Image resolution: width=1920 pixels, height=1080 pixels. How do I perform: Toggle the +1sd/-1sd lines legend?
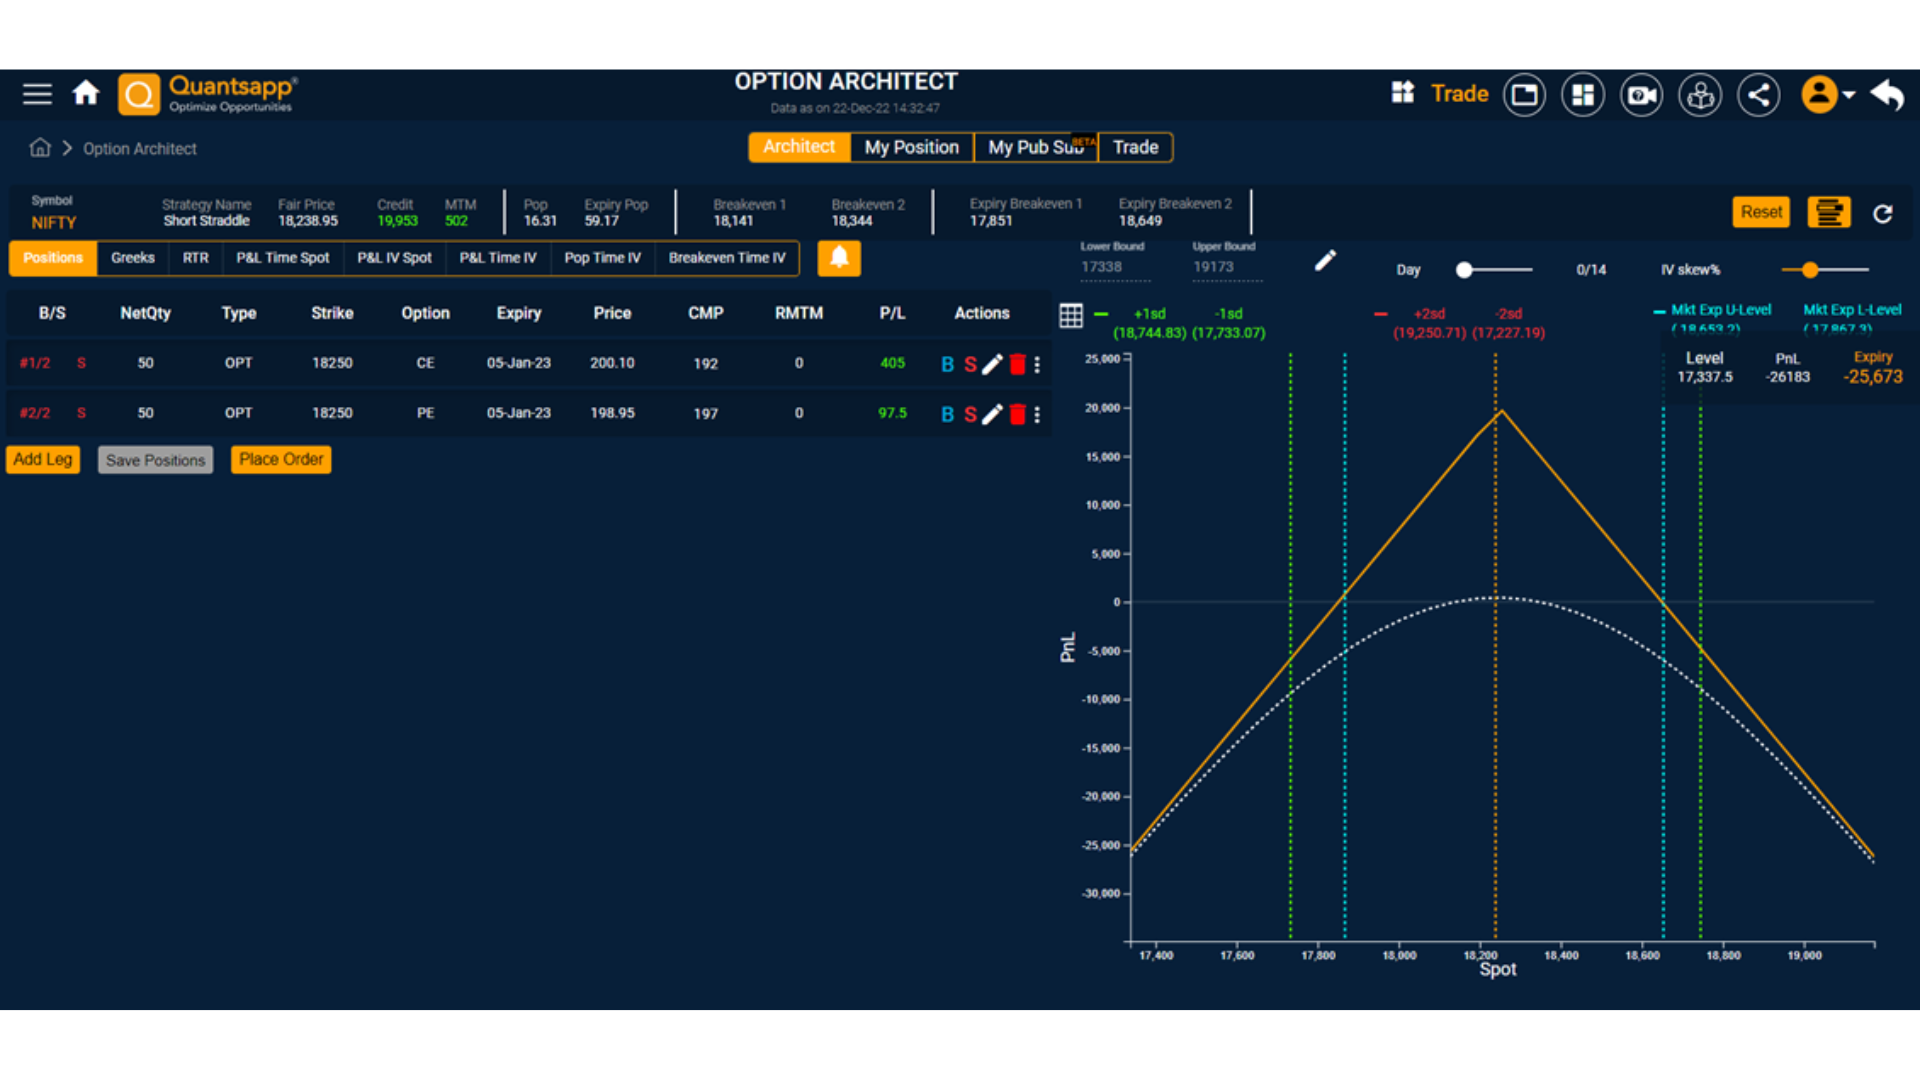pos(1149,314)
